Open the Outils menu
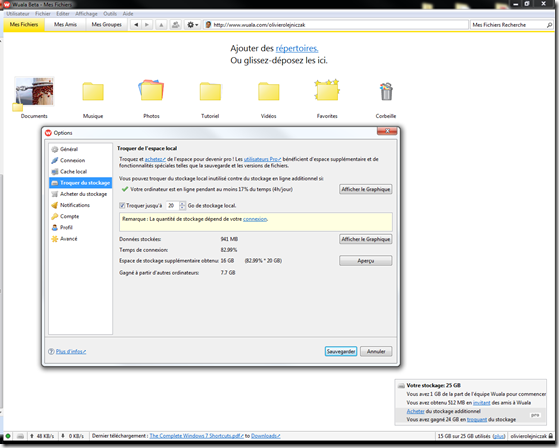 pyautogui.click(x=110, y=14)
